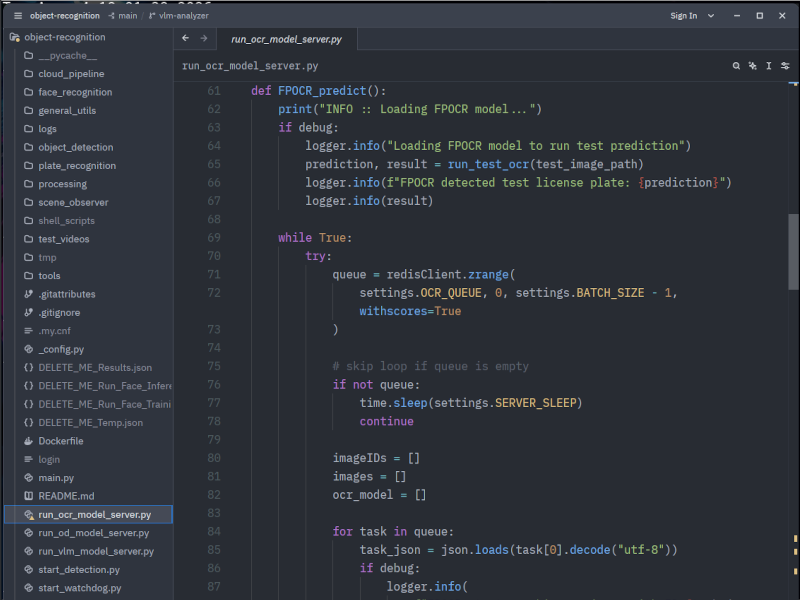Image resolution: width=800 pixels, height=600 pixels.
Task: Click the run_ocr_model_server.py breadcrumb path
Action: click(250, 66)
